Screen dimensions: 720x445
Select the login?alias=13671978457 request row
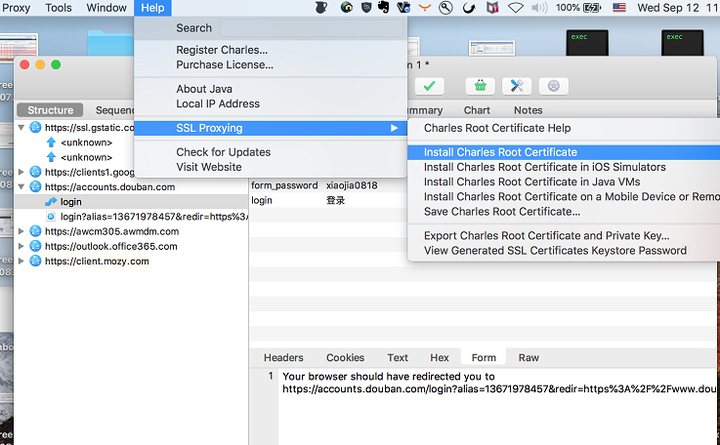pos(131,216)
